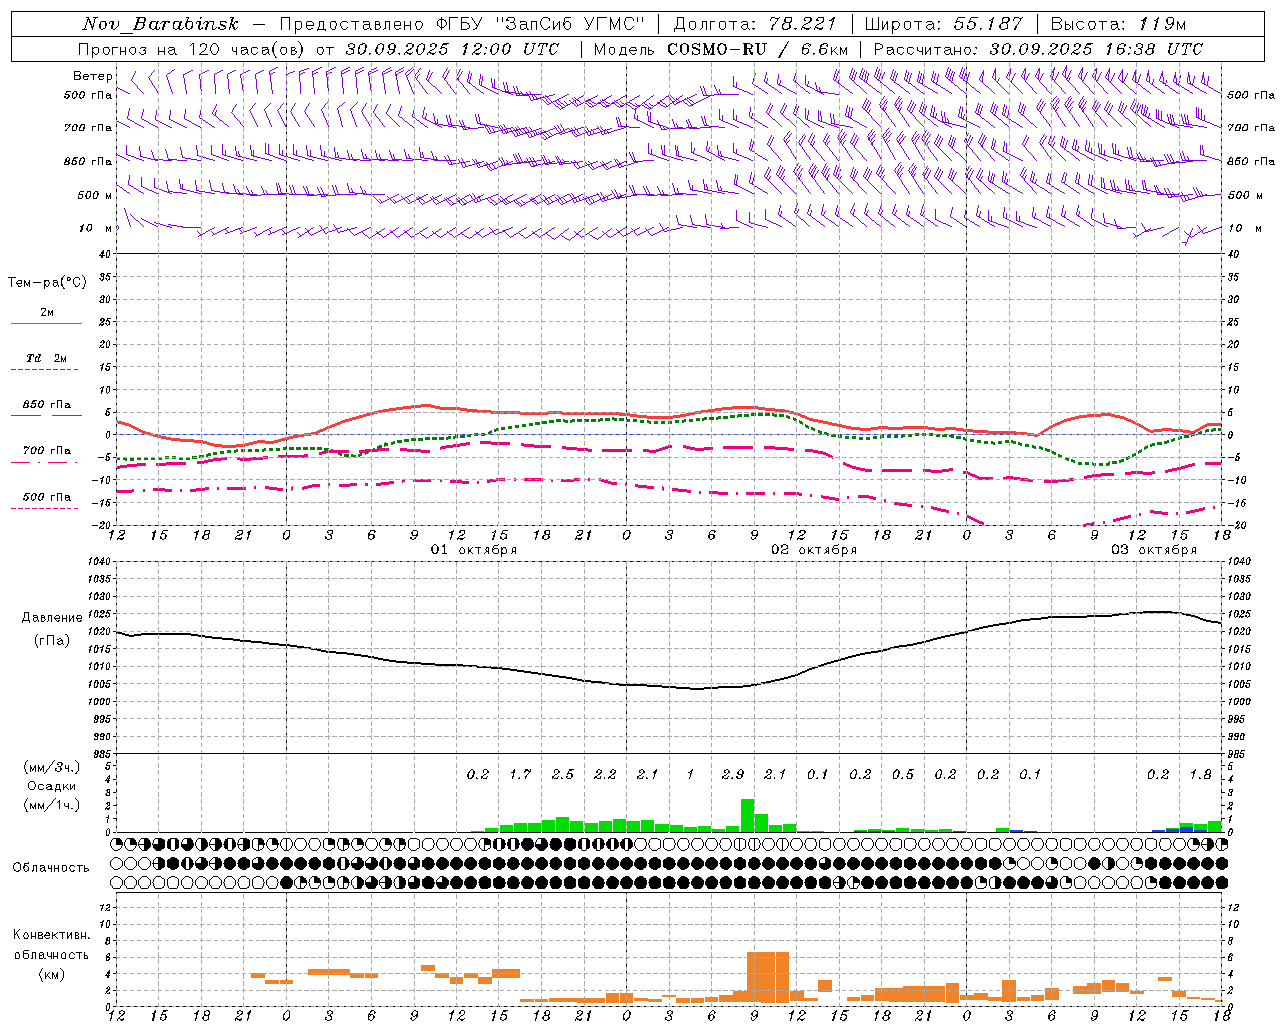
Task: Select the '700 гПа' temperature legend entry
Action: click(47, 451)
